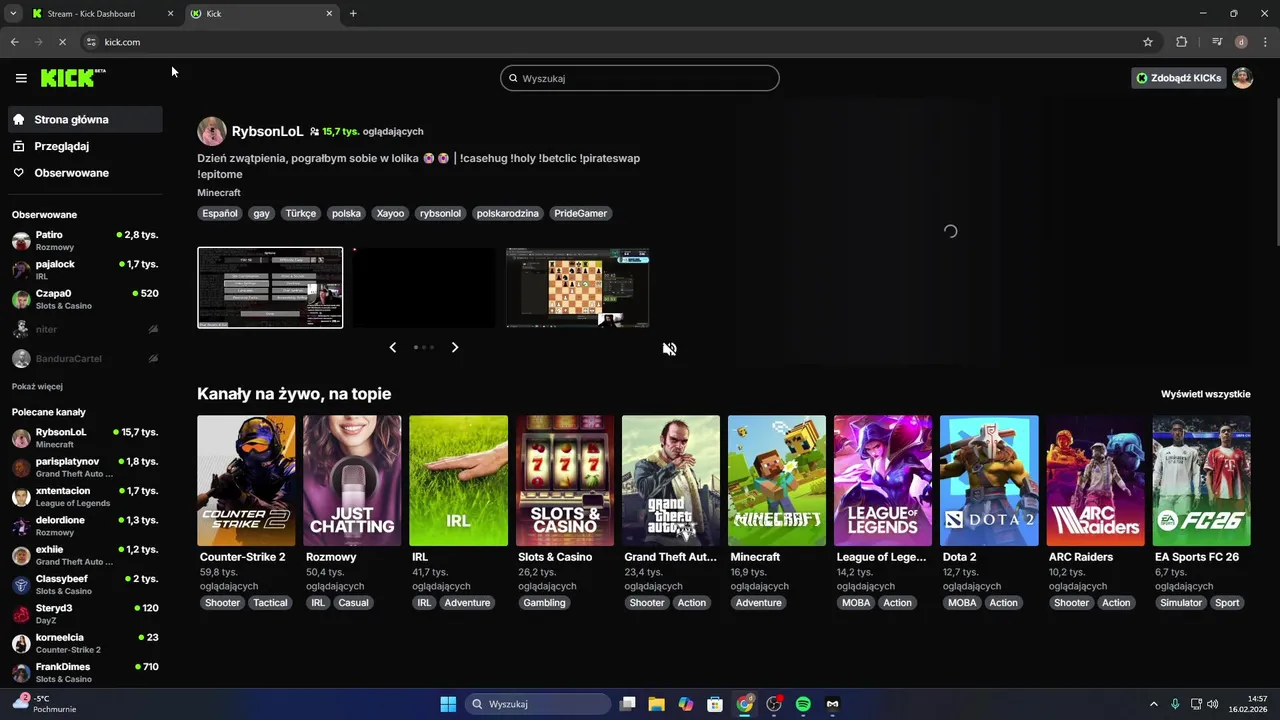Open followed channel pajalock
1280x720 pixels.
(85, 269)
